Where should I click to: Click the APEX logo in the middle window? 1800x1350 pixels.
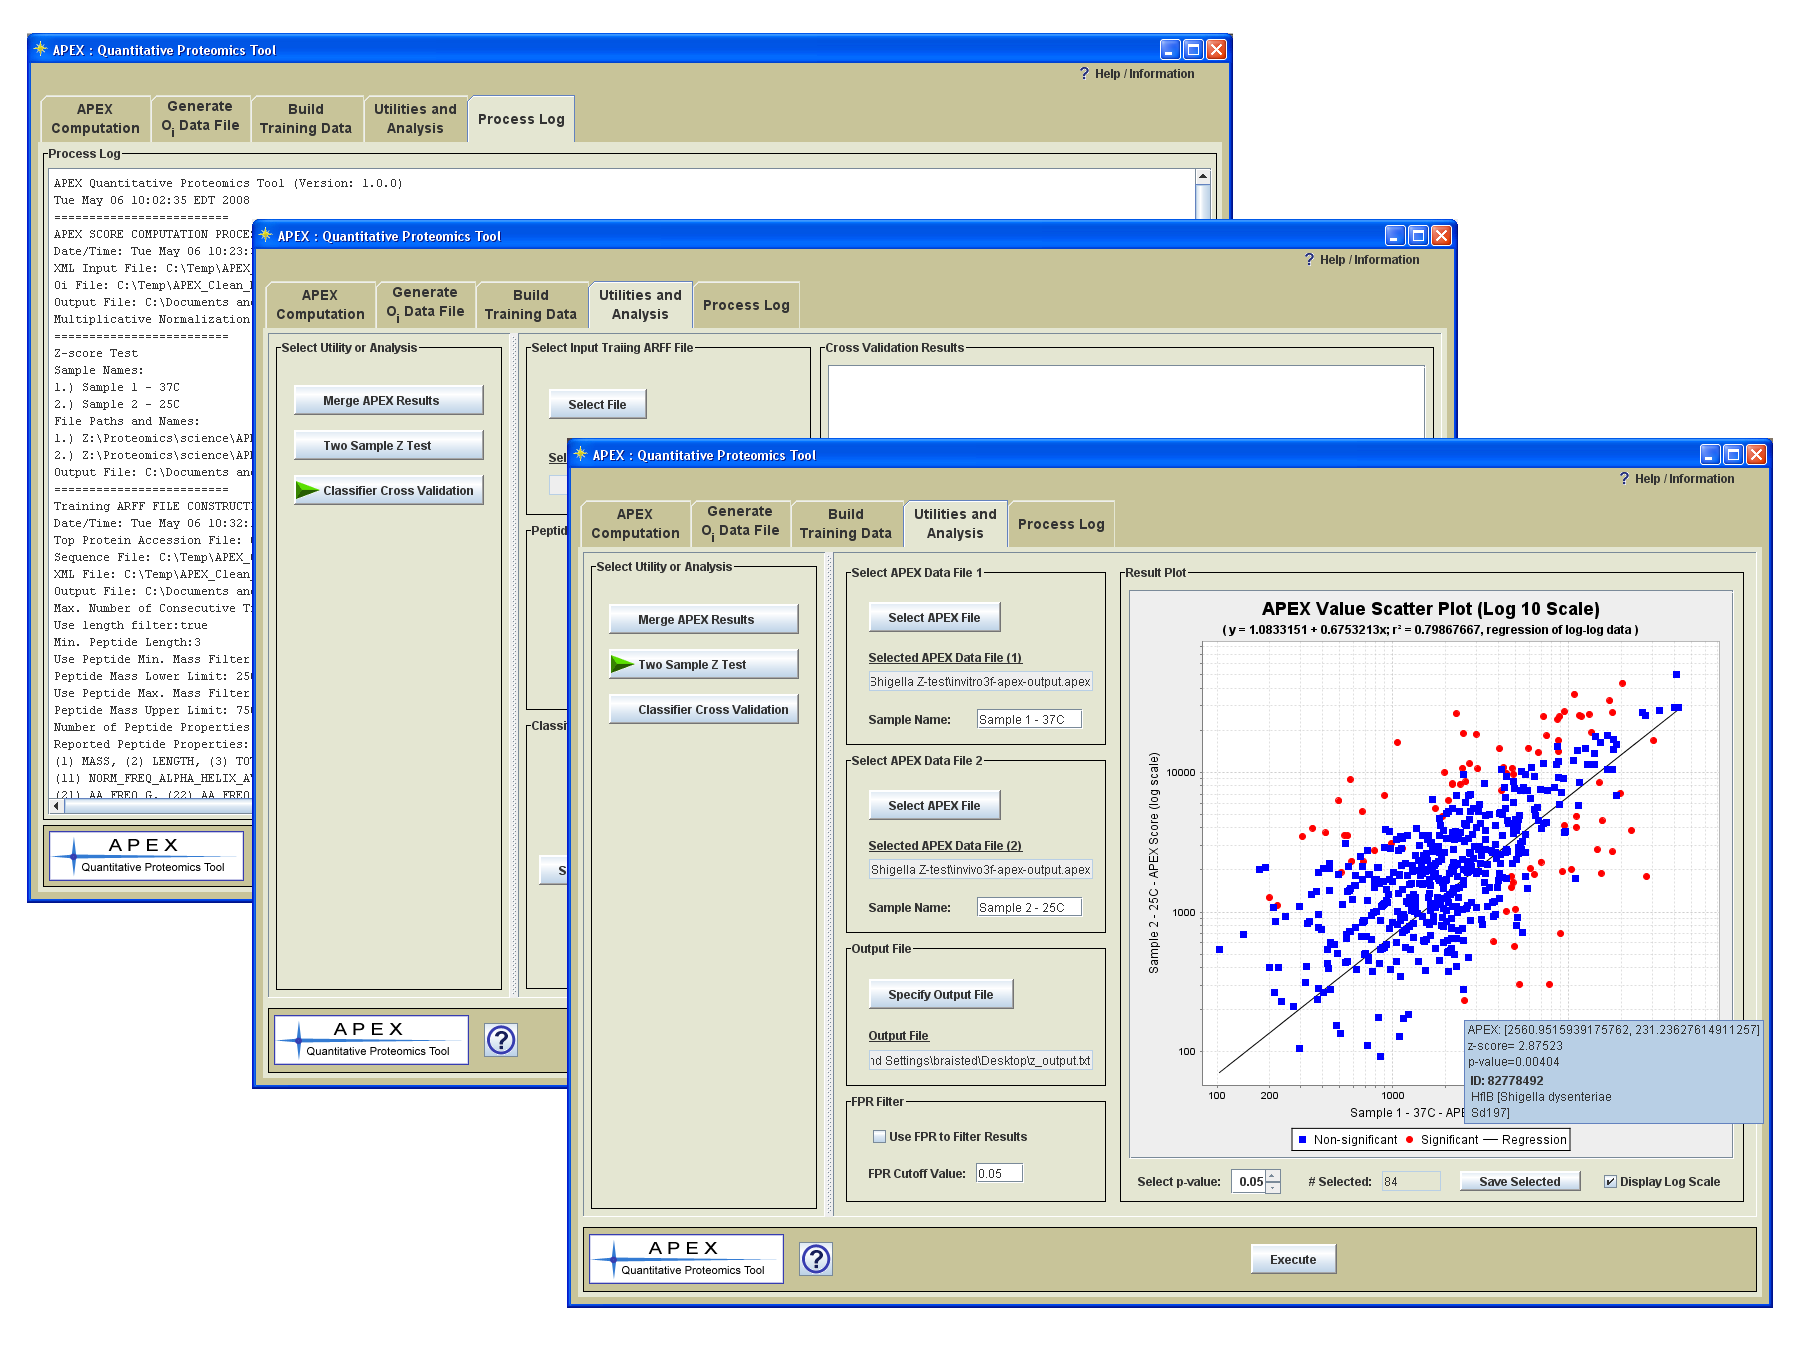point(371,1039)
